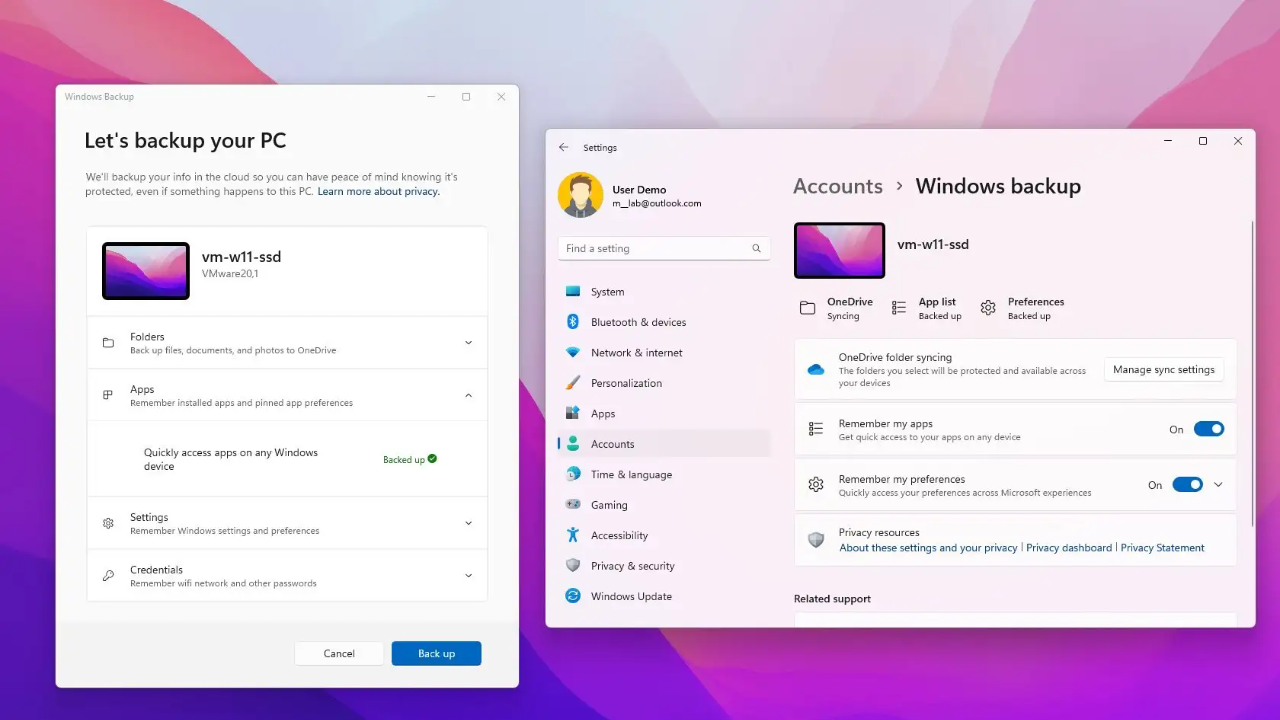
Task: Expand the Credentials section in Windows Backup
Action: coord(468,576)
